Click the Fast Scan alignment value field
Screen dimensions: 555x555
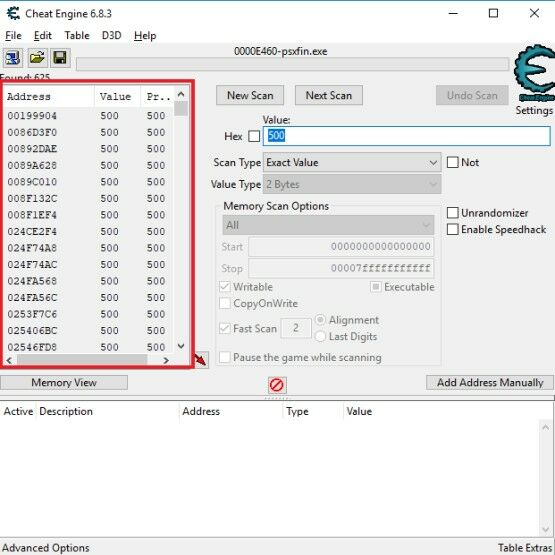pyautogui.click(x=296, y=328)
